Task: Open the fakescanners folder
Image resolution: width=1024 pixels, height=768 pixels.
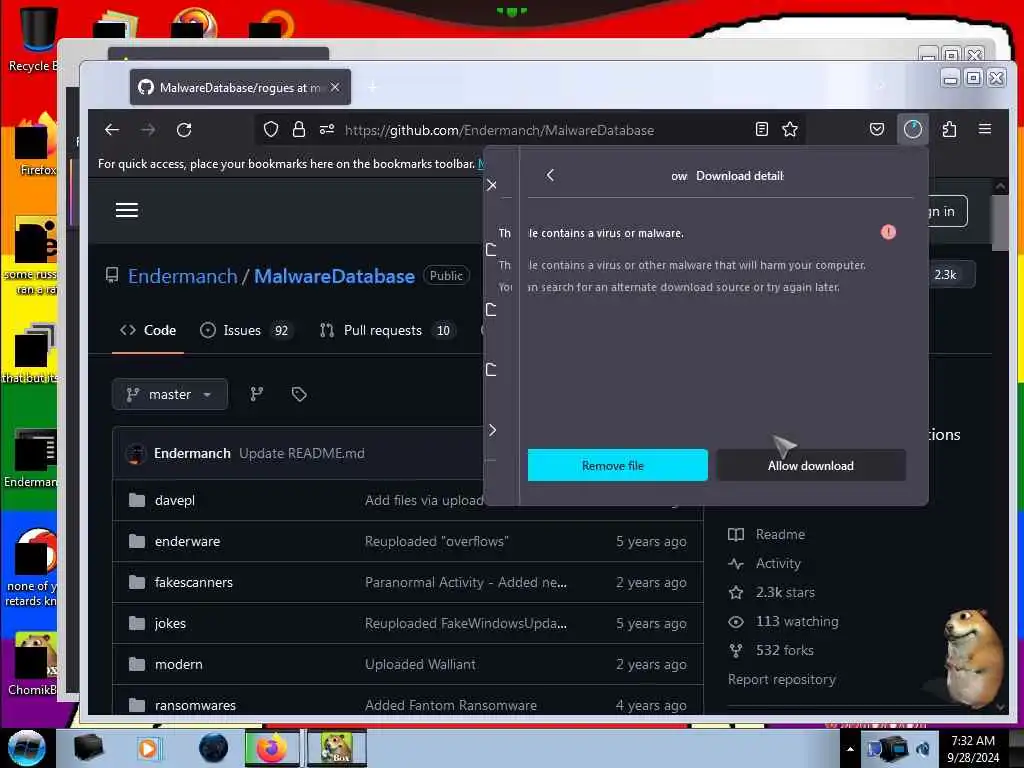Action: 193,583
